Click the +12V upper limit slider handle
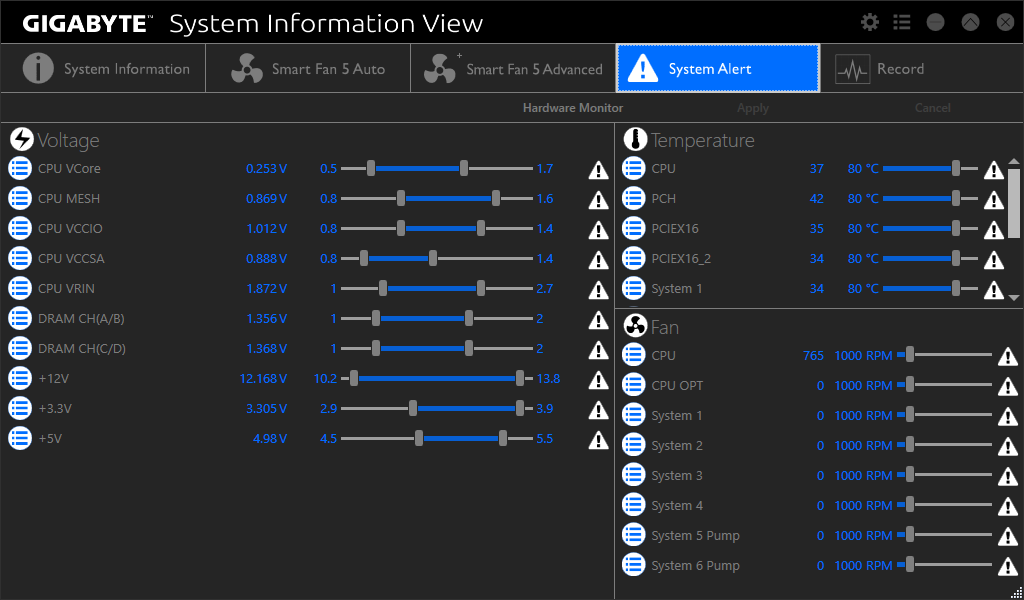1024x600 pixels. (x=520, y=379)
